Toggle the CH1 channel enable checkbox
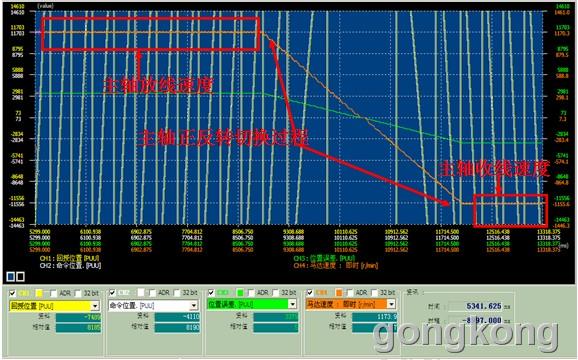 coord(13,293)
